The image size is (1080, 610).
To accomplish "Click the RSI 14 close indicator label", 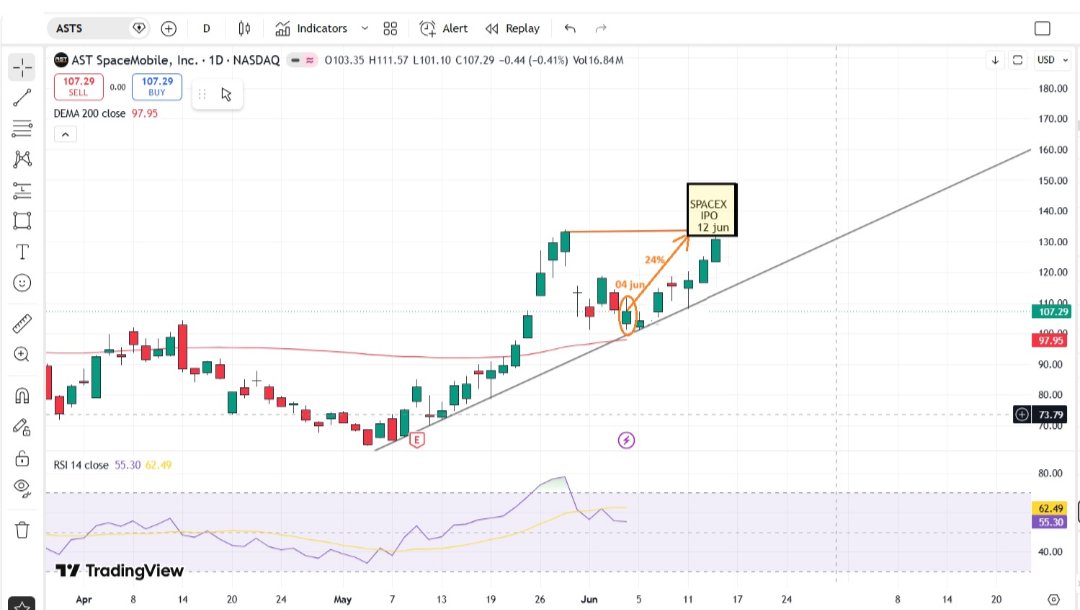I will tap(81, 465).
